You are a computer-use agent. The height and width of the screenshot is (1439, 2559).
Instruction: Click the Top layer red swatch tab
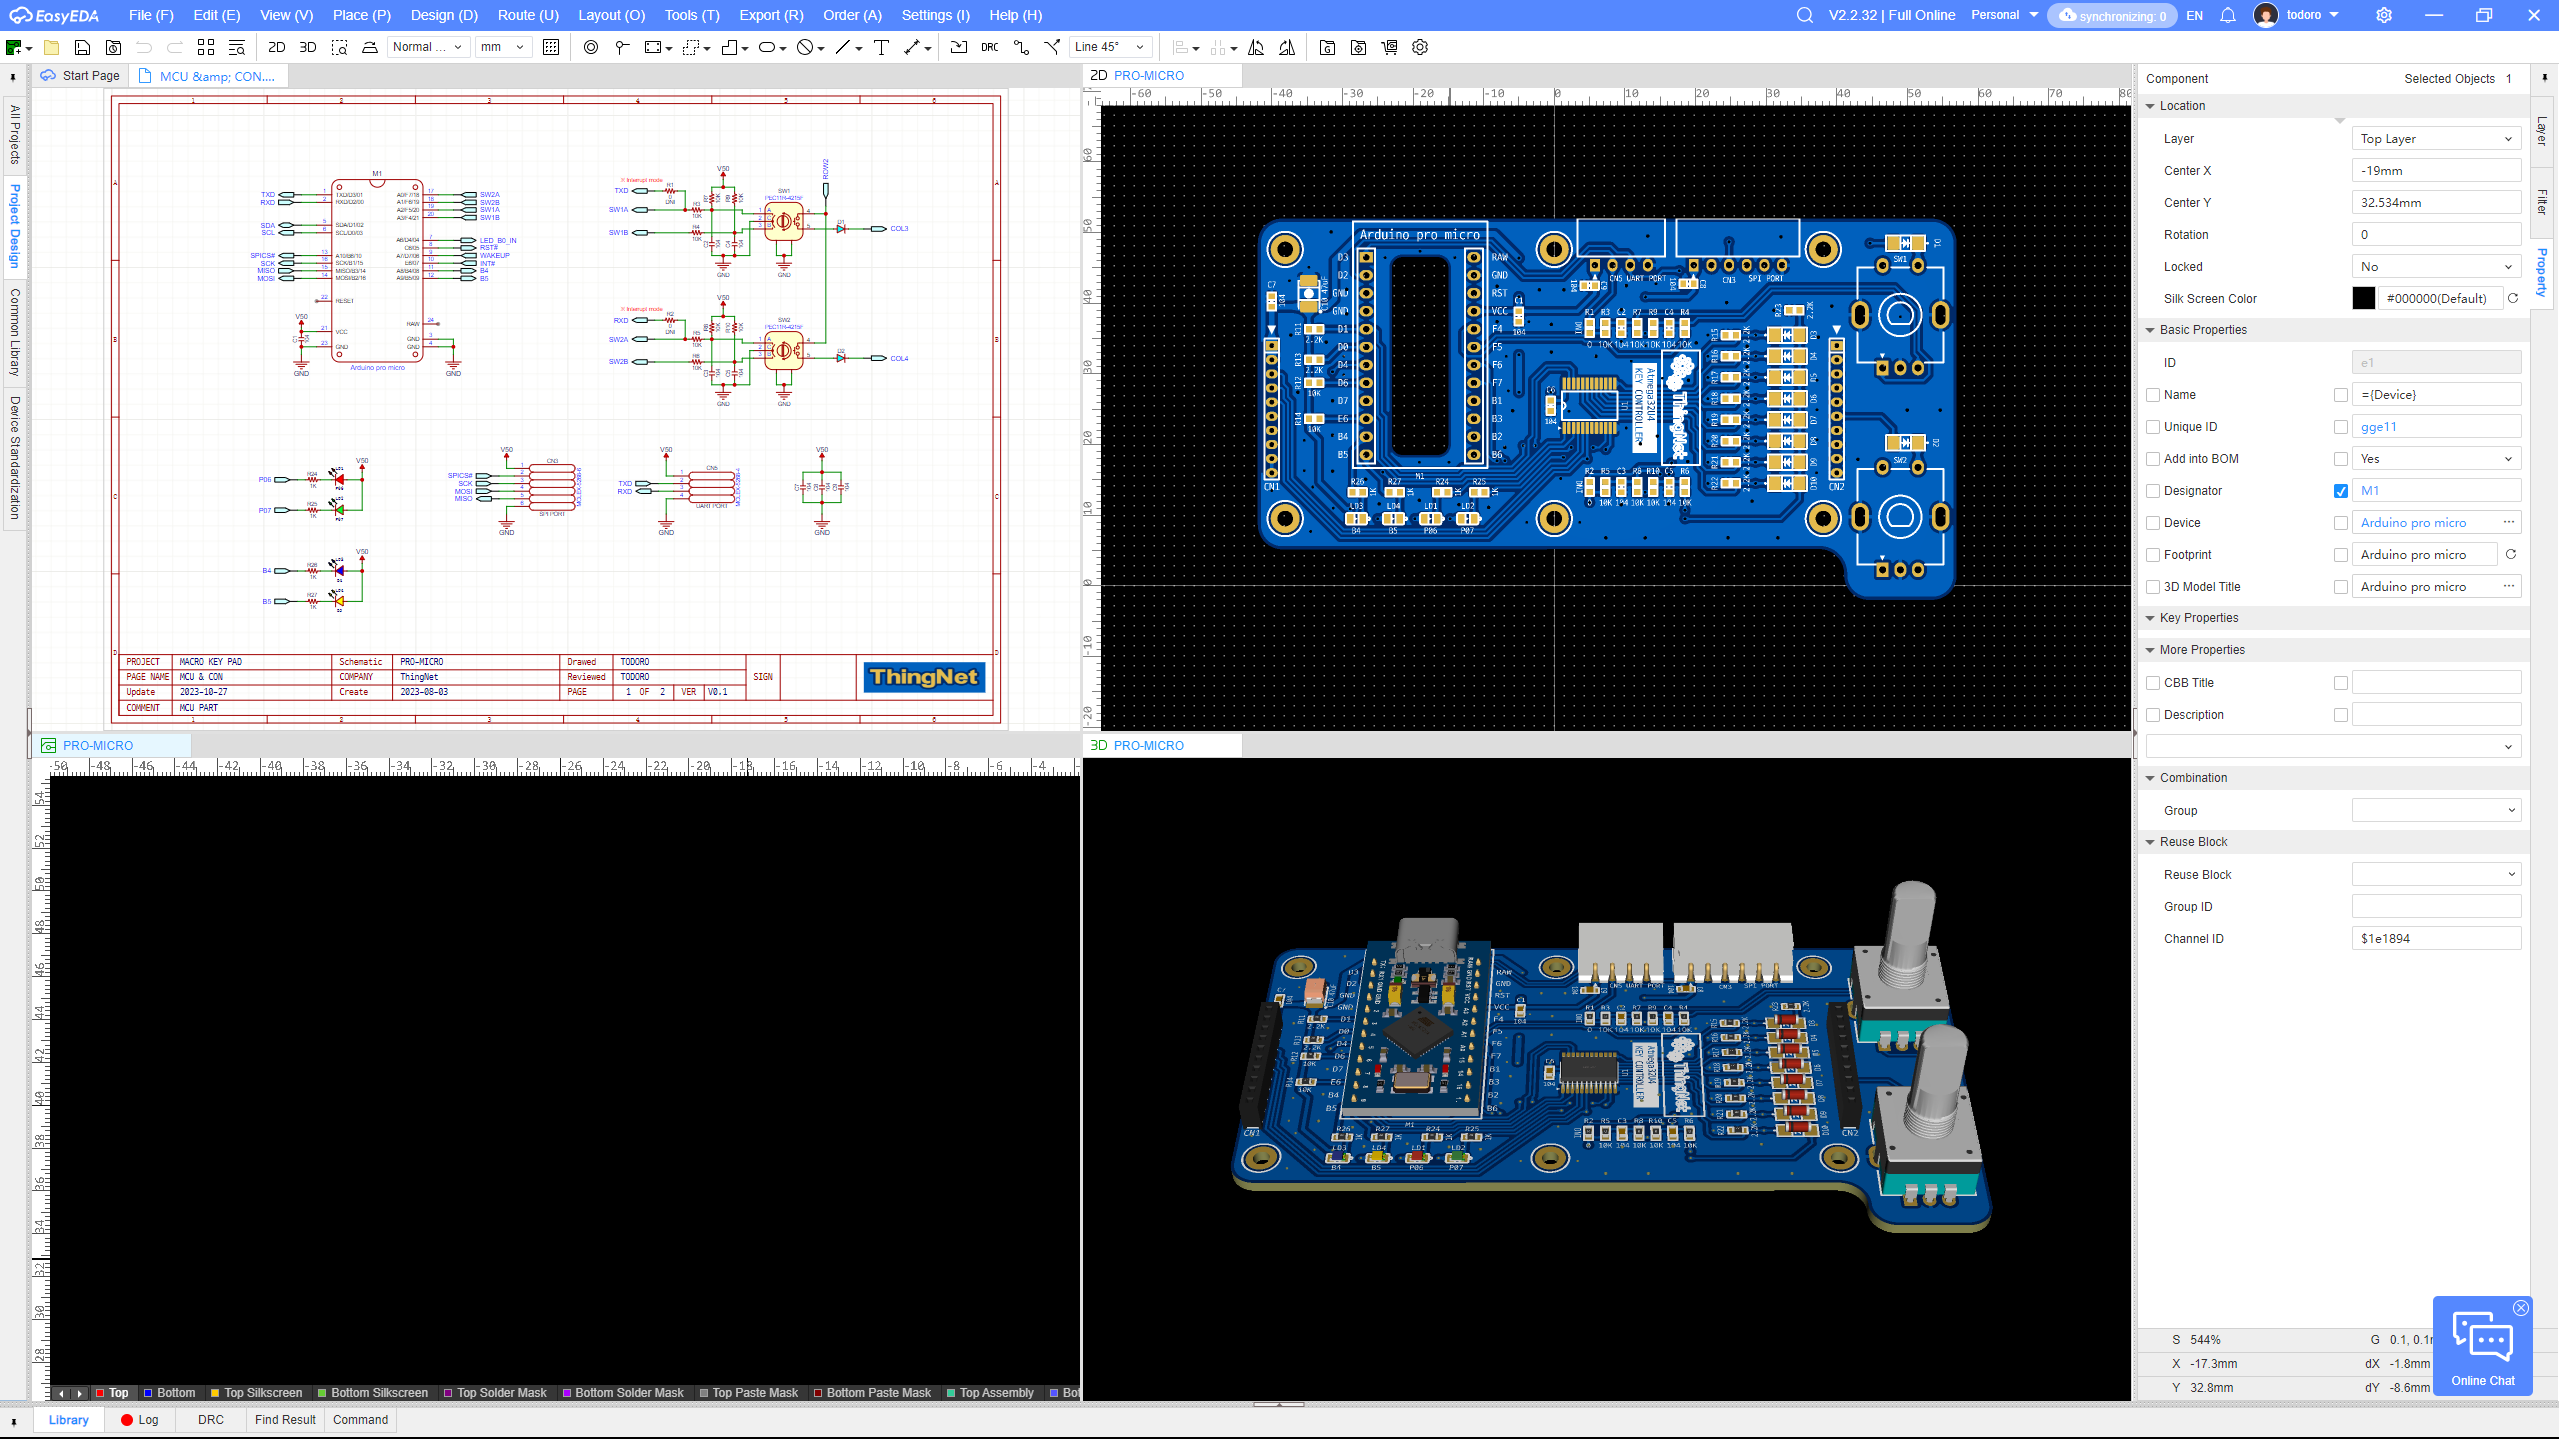[112, 1393]
